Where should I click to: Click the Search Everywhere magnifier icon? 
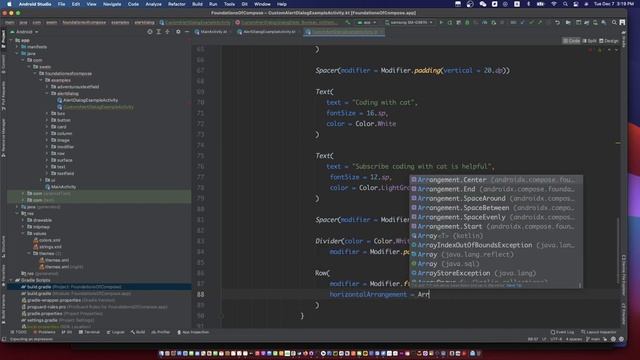(614, 22)
